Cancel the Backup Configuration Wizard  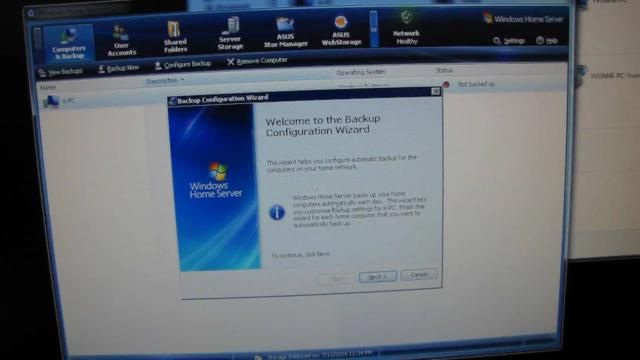pyautogui.click(x=419, y=275)
